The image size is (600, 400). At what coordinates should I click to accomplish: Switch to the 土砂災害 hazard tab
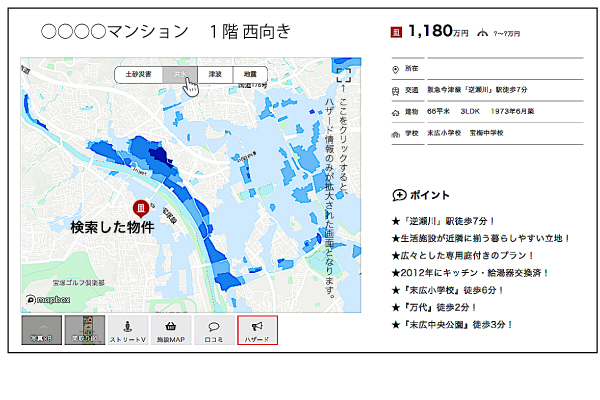tap(138, 74)
